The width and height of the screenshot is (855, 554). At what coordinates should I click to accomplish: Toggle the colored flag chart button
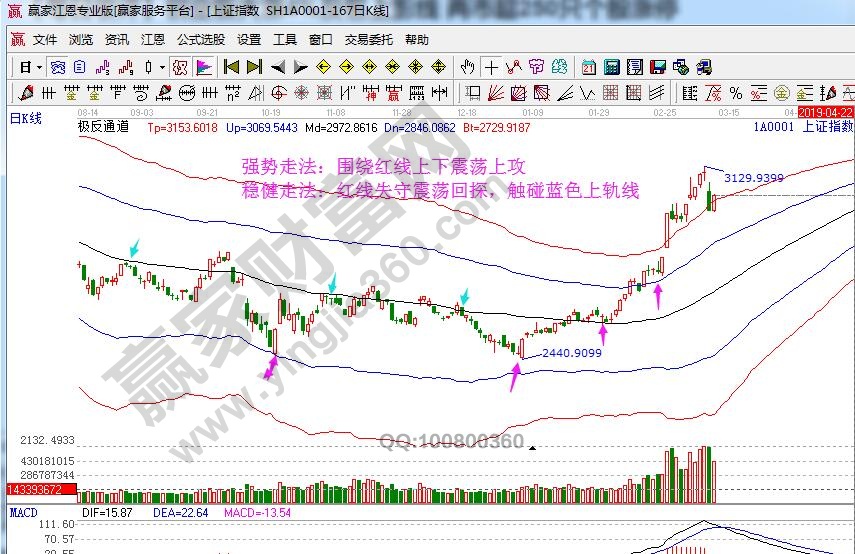(203, 68)
